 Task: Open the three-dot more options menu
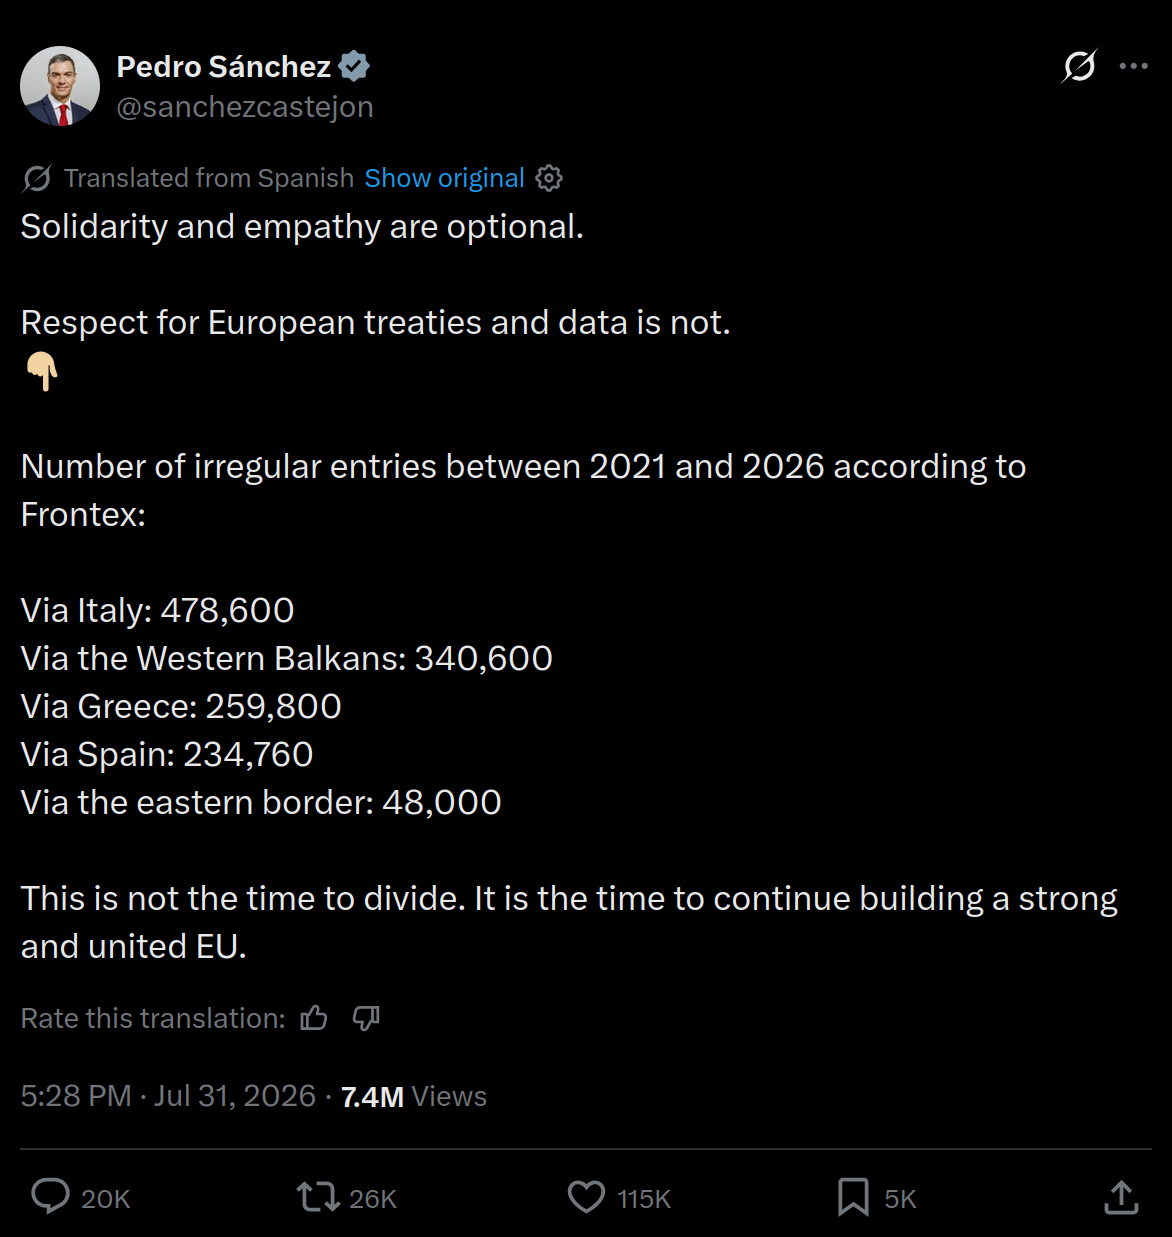point(1133,66)
